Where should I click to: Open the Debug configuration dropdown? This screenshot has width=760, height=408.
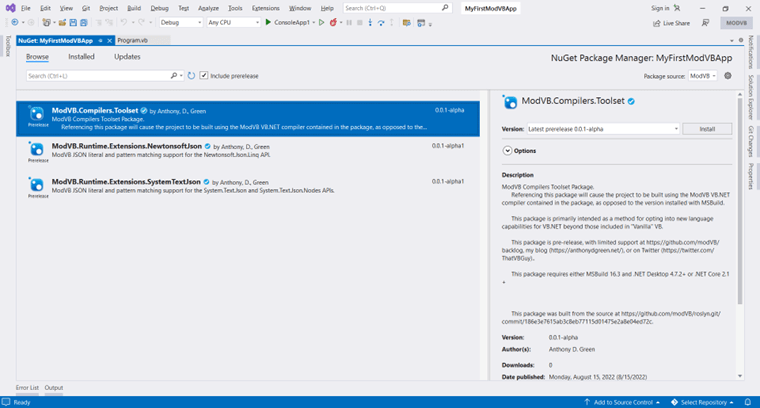pos(181,22)
